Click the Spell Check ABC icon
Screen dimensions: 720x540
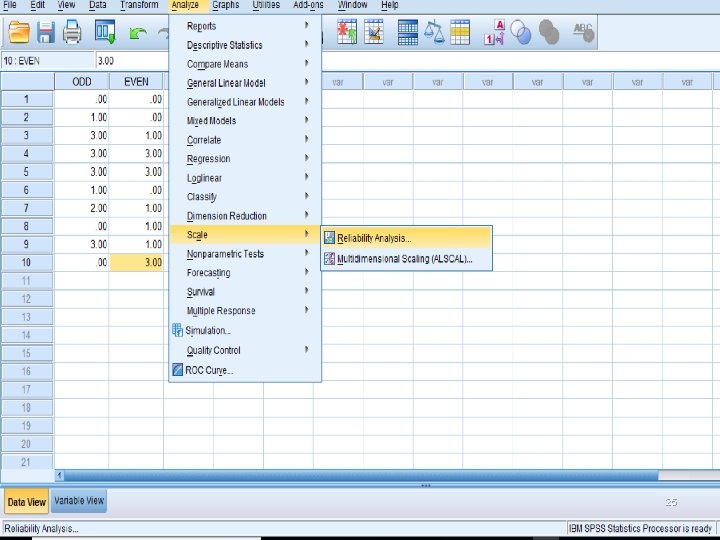point(583,32)
